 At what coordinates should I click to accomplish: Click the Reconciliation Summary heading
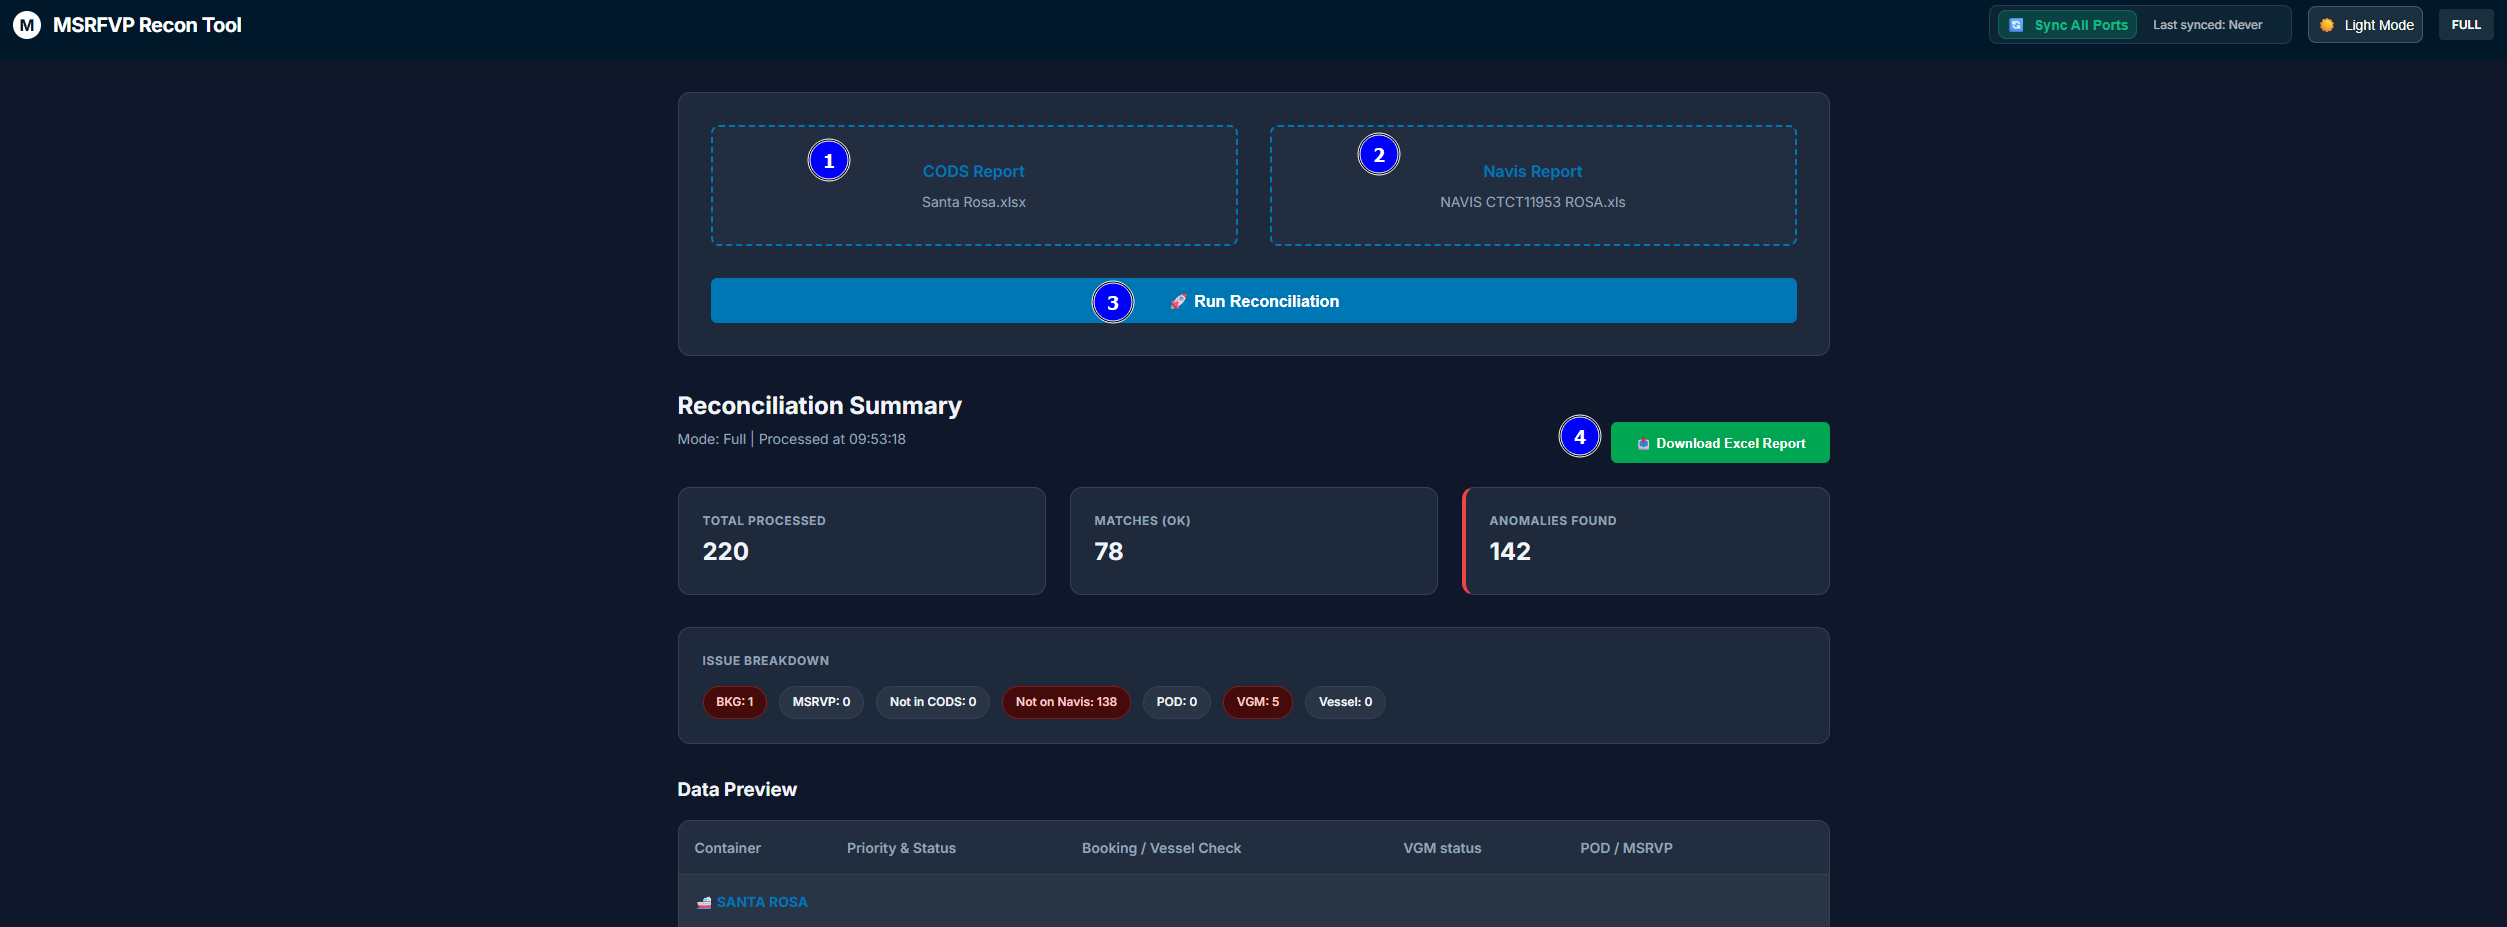(x=819, y=405)
